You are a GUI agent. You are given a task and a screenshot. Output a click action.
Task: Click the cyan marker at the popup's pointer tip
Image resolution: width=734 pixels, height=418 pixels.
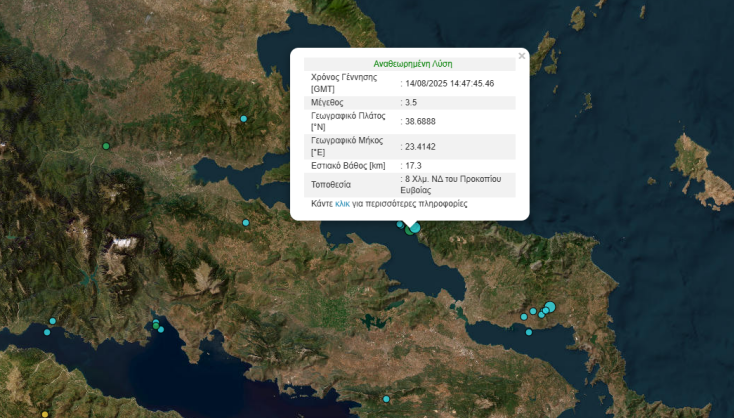click(414, 228)
